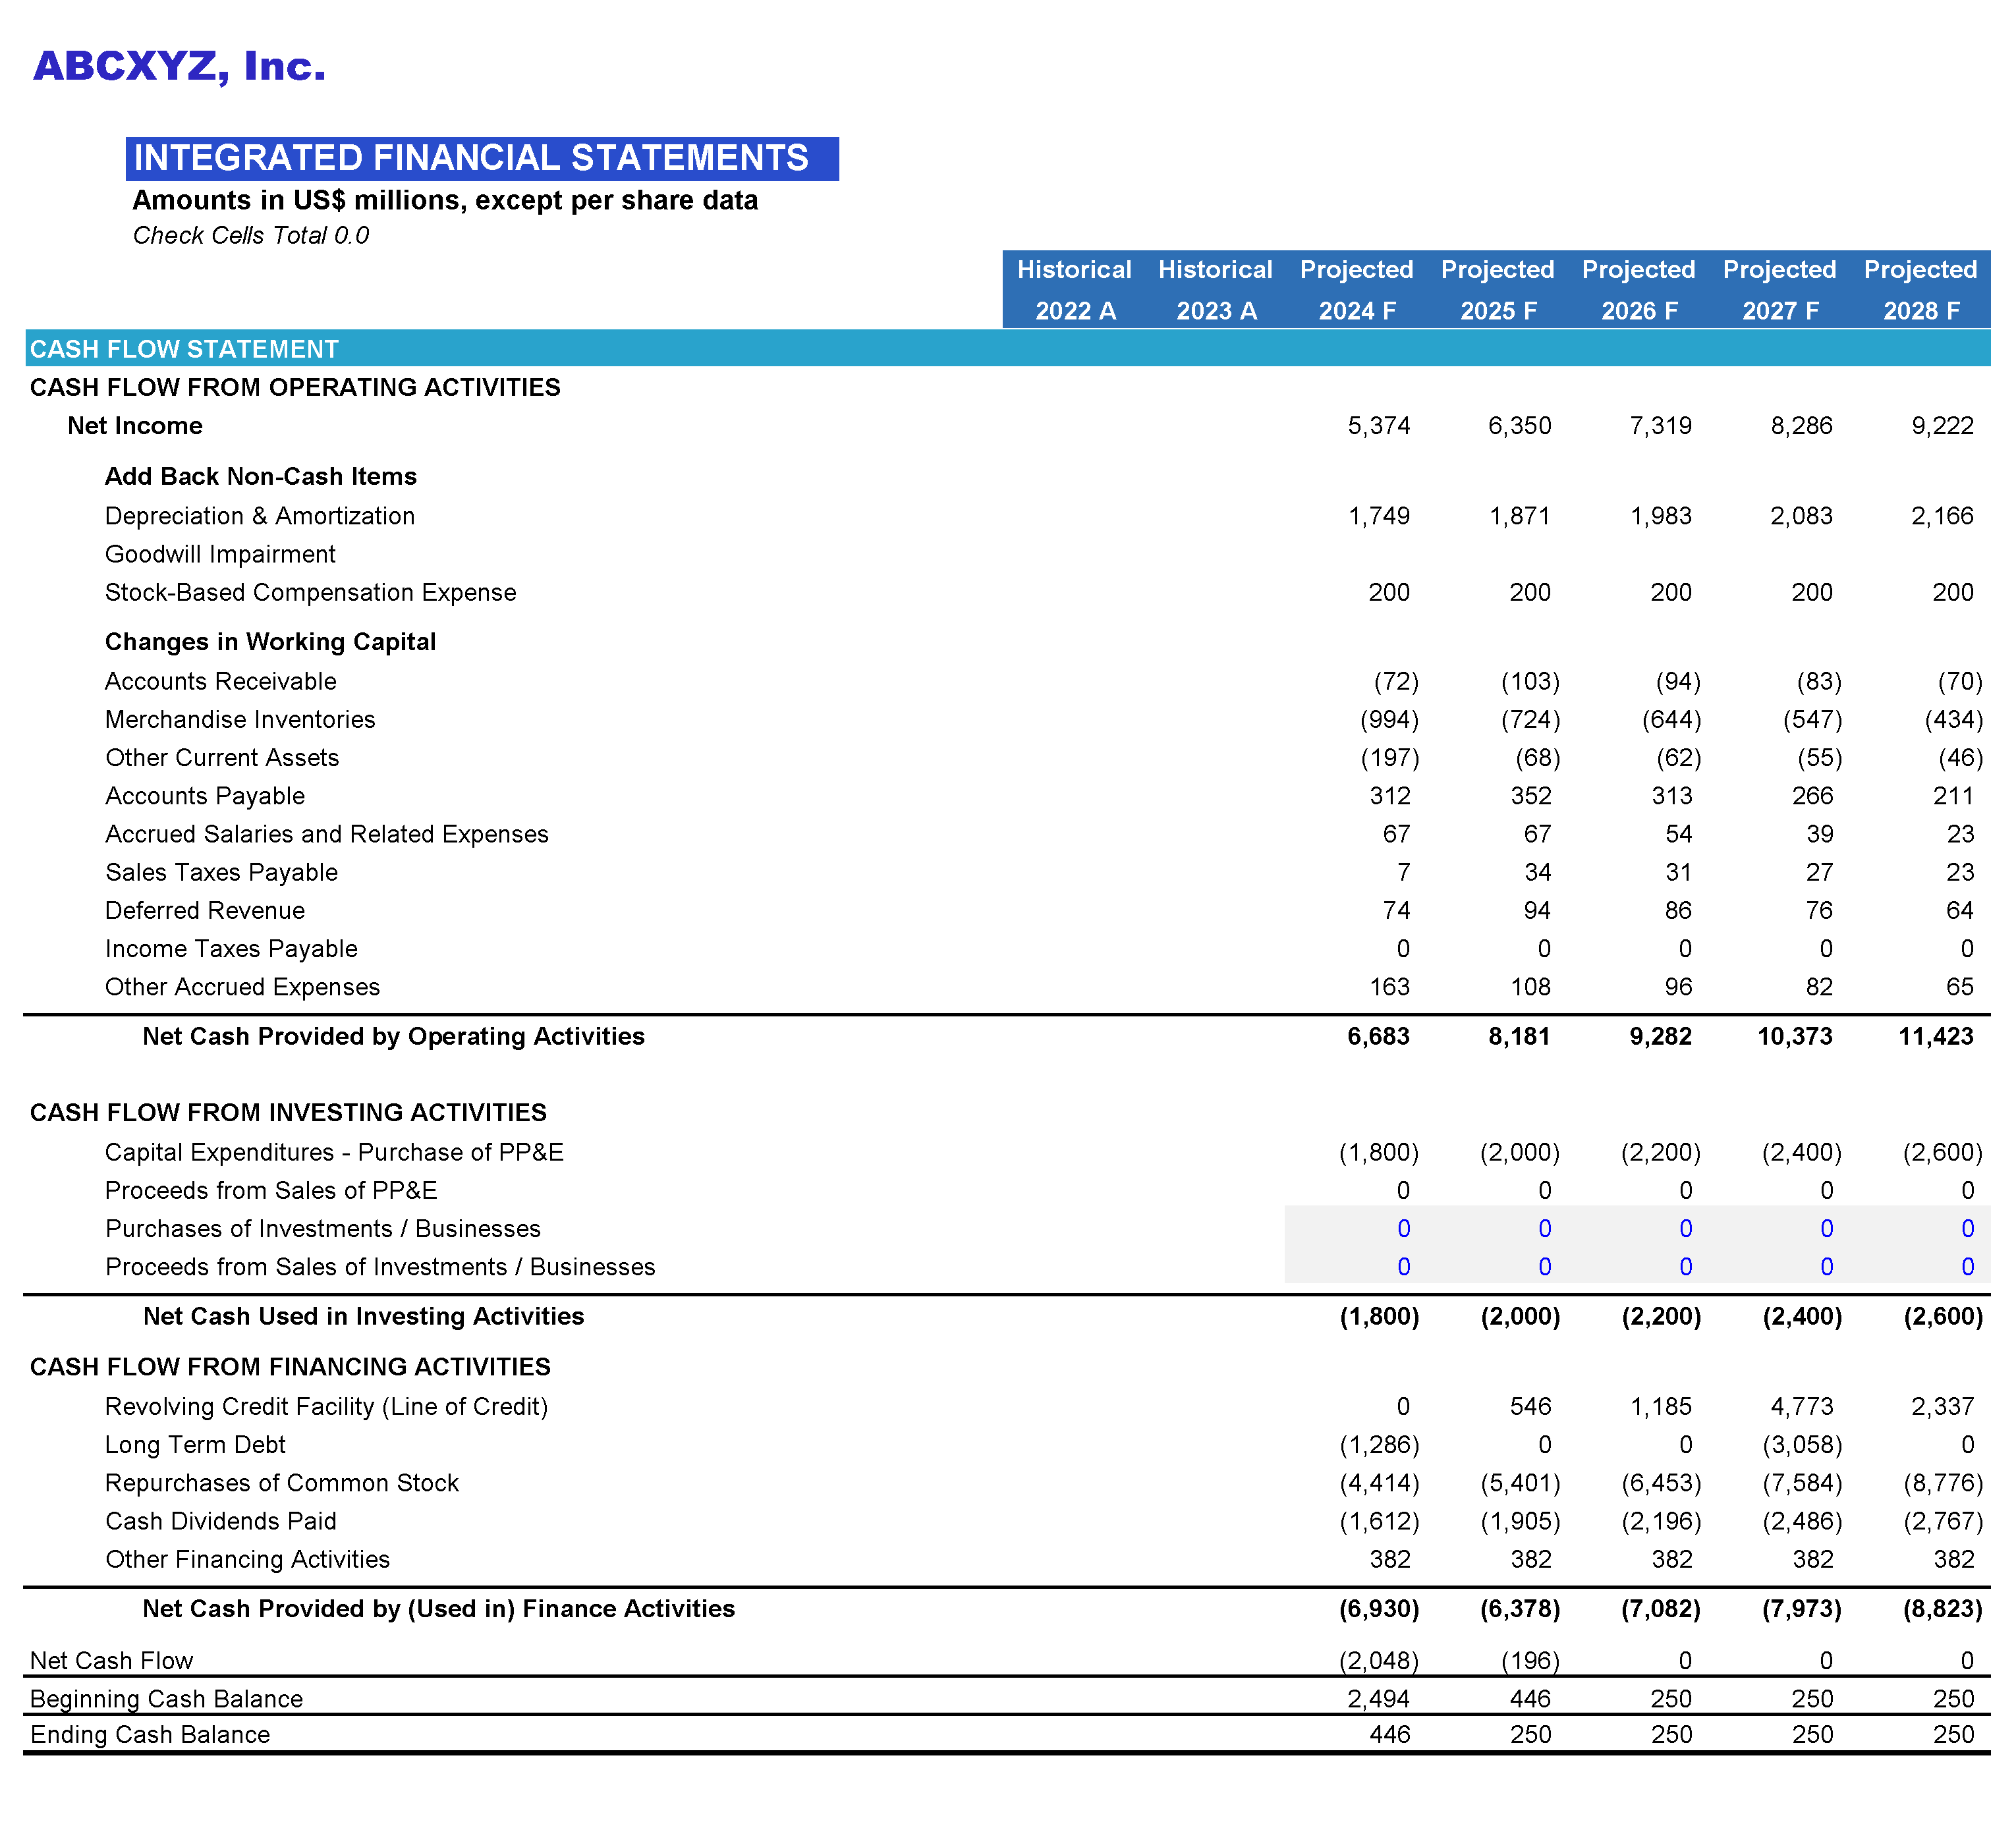Image resolution: width=2016 pixels, height=1822 pixels.
Task: Click the Depreciation & Amortization line item
Action: click(259, 516)
